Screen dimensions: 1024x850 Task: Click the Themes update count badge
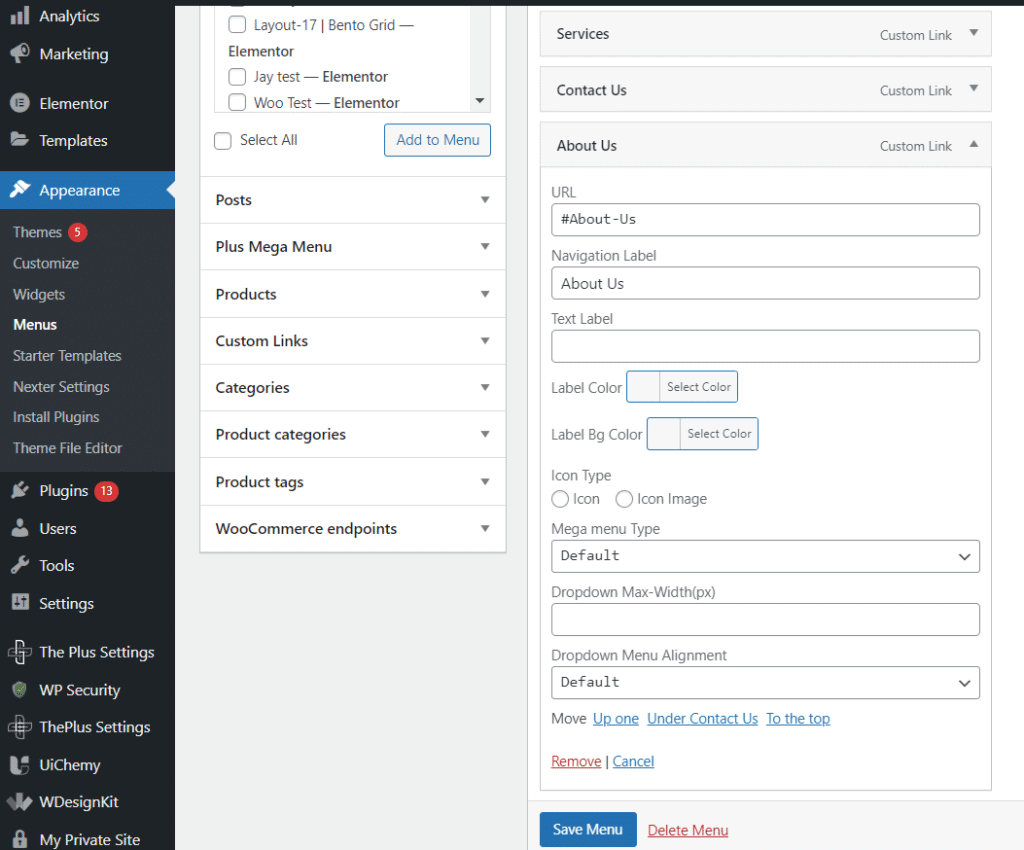coord(78,232)
